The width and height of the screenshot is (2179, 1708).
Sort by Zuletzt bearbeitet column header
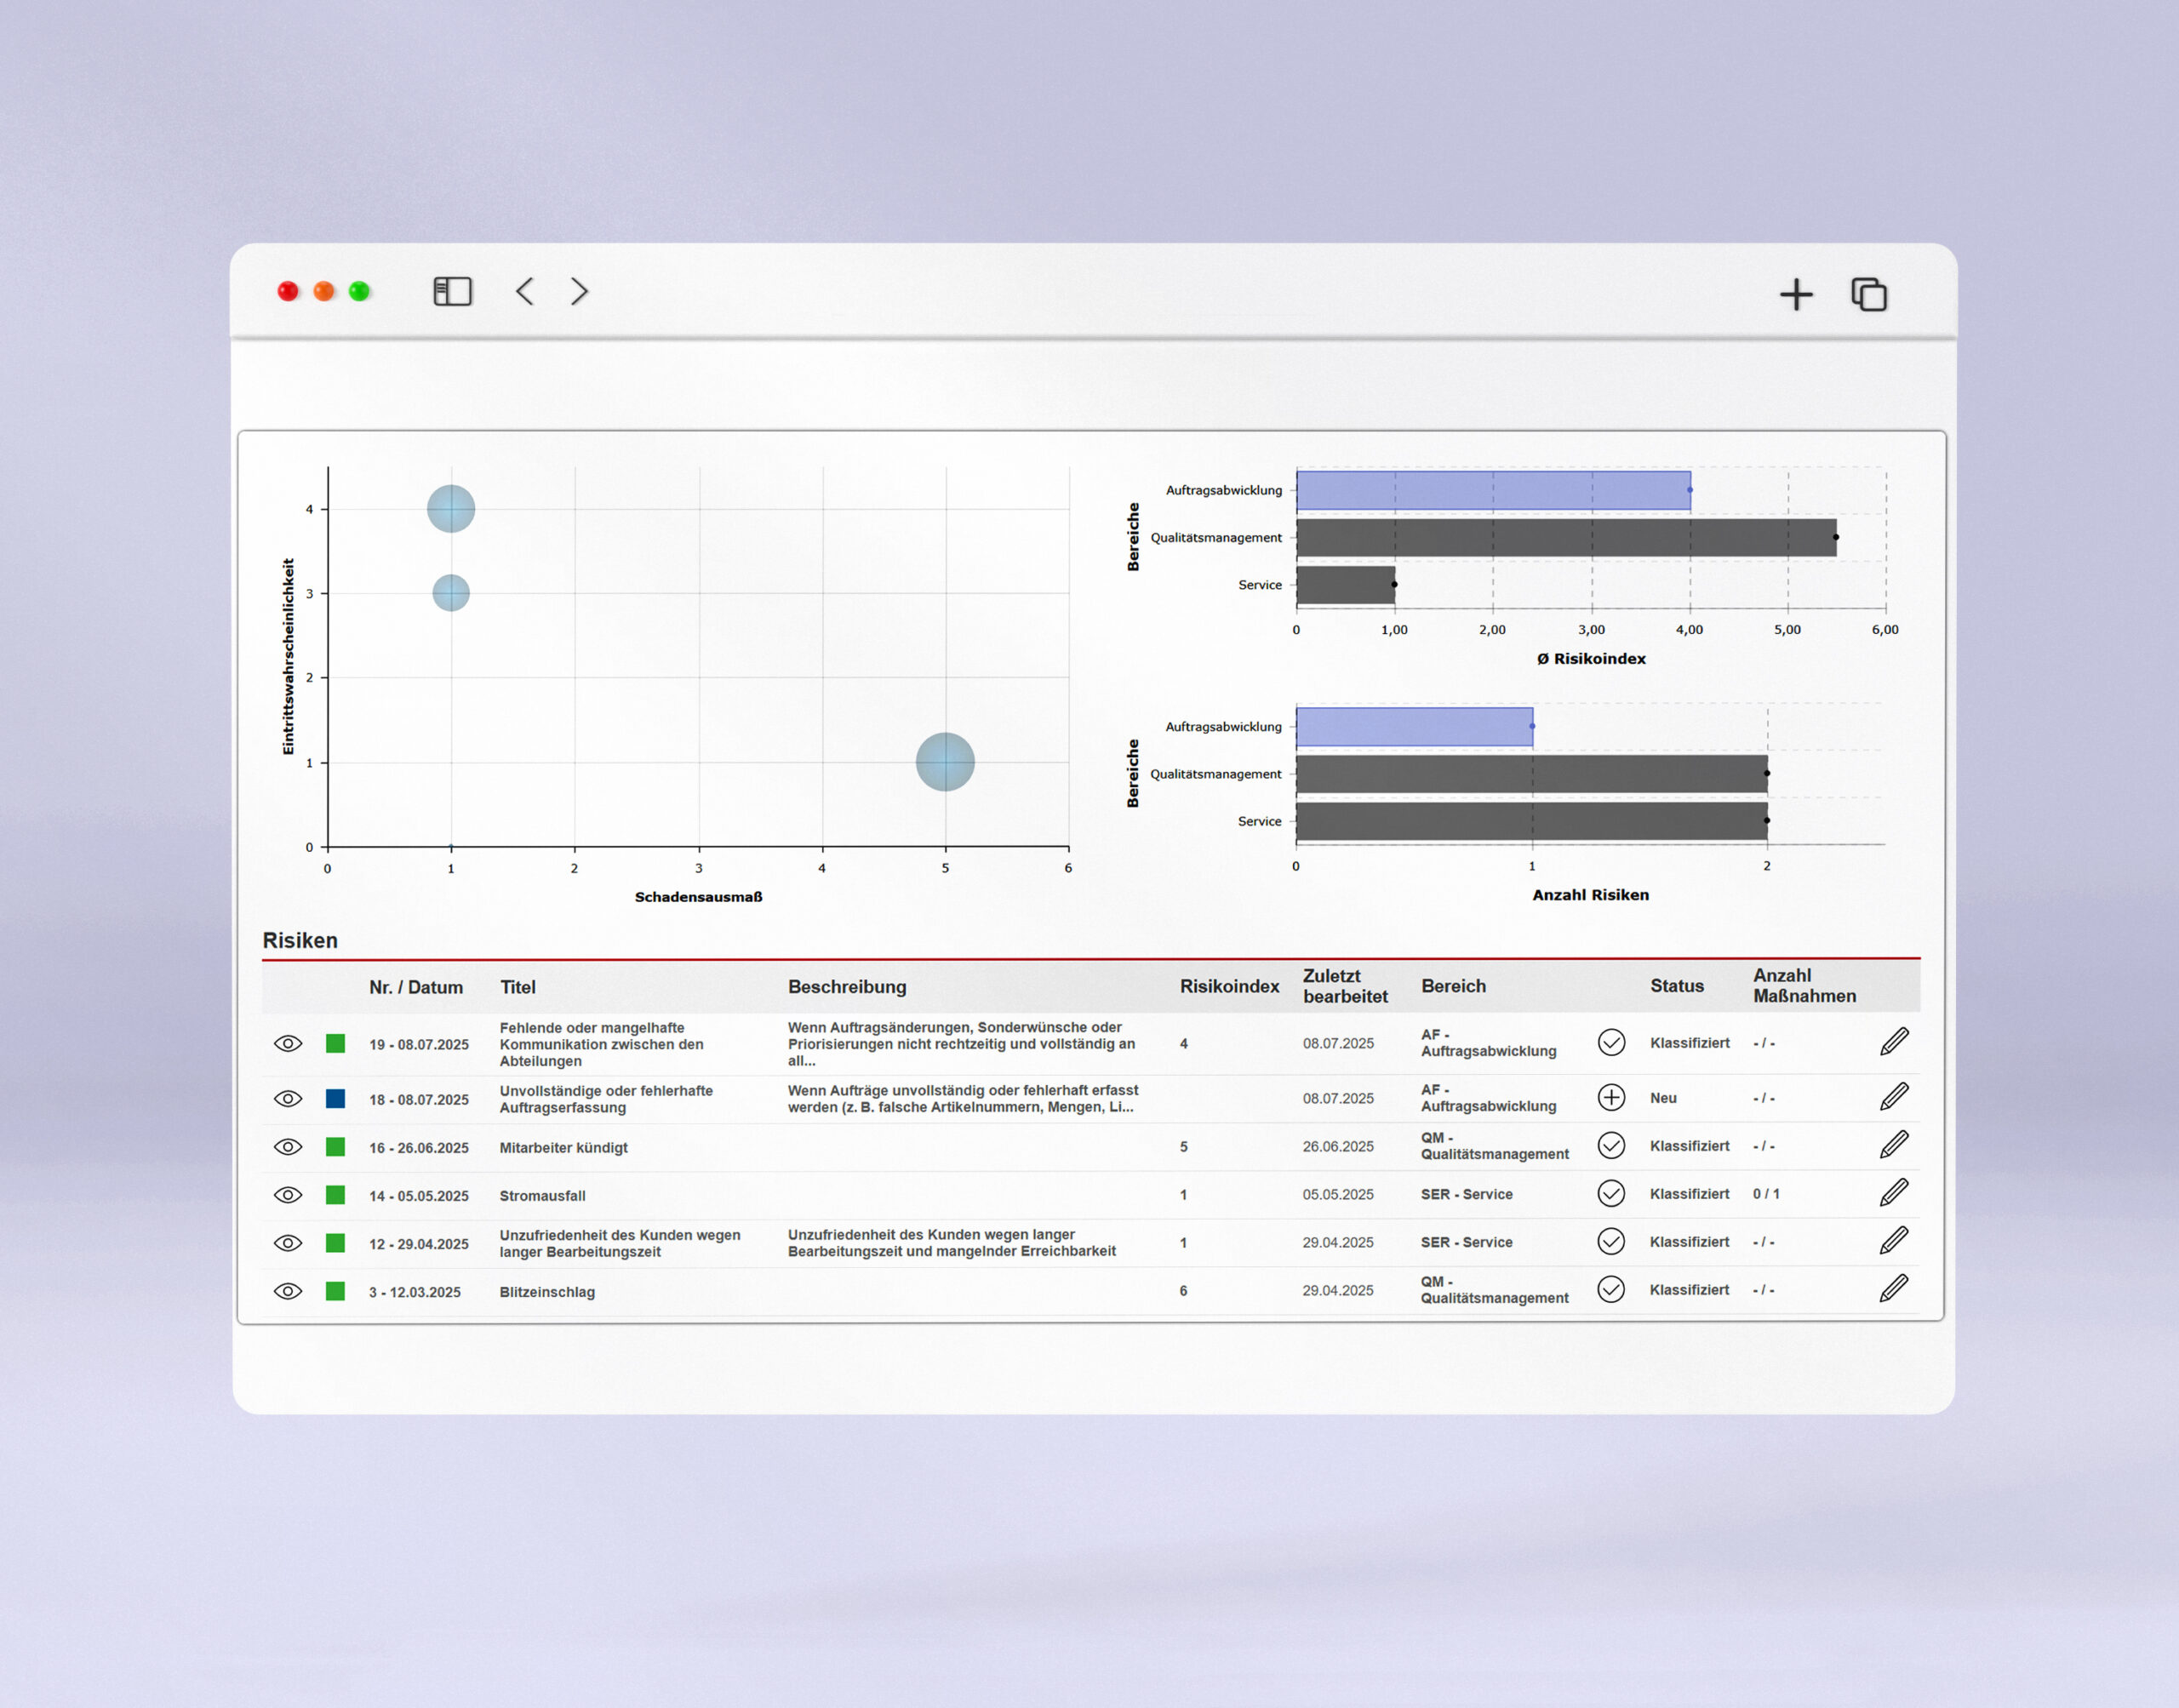click(1345, 986)
